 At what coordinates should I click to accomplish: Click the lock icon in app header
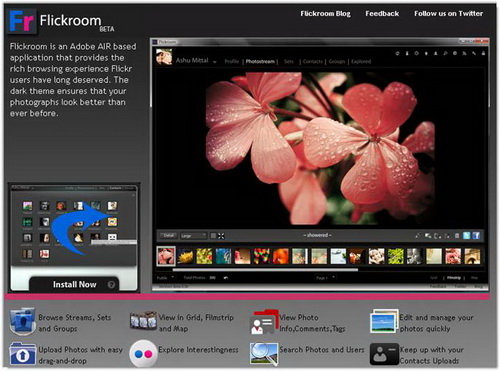point(483,53)
